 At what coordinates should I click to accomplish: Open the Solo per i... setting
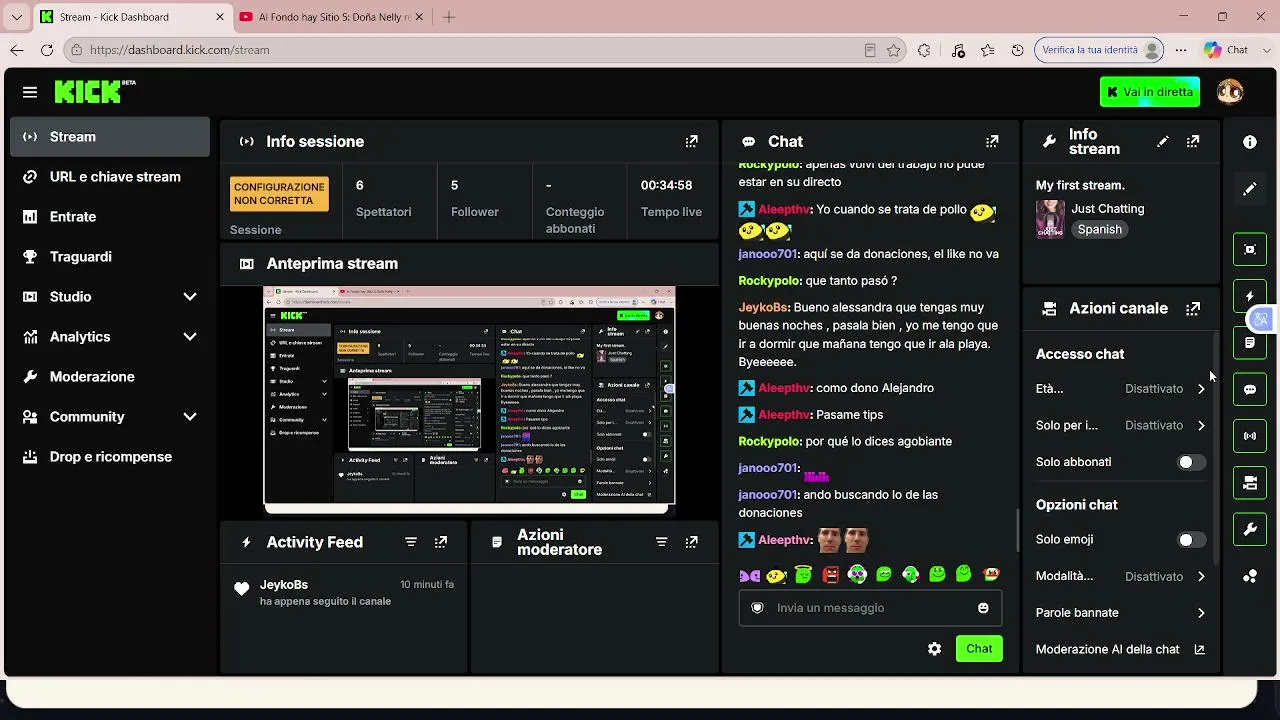click(x=1120, y=426)
